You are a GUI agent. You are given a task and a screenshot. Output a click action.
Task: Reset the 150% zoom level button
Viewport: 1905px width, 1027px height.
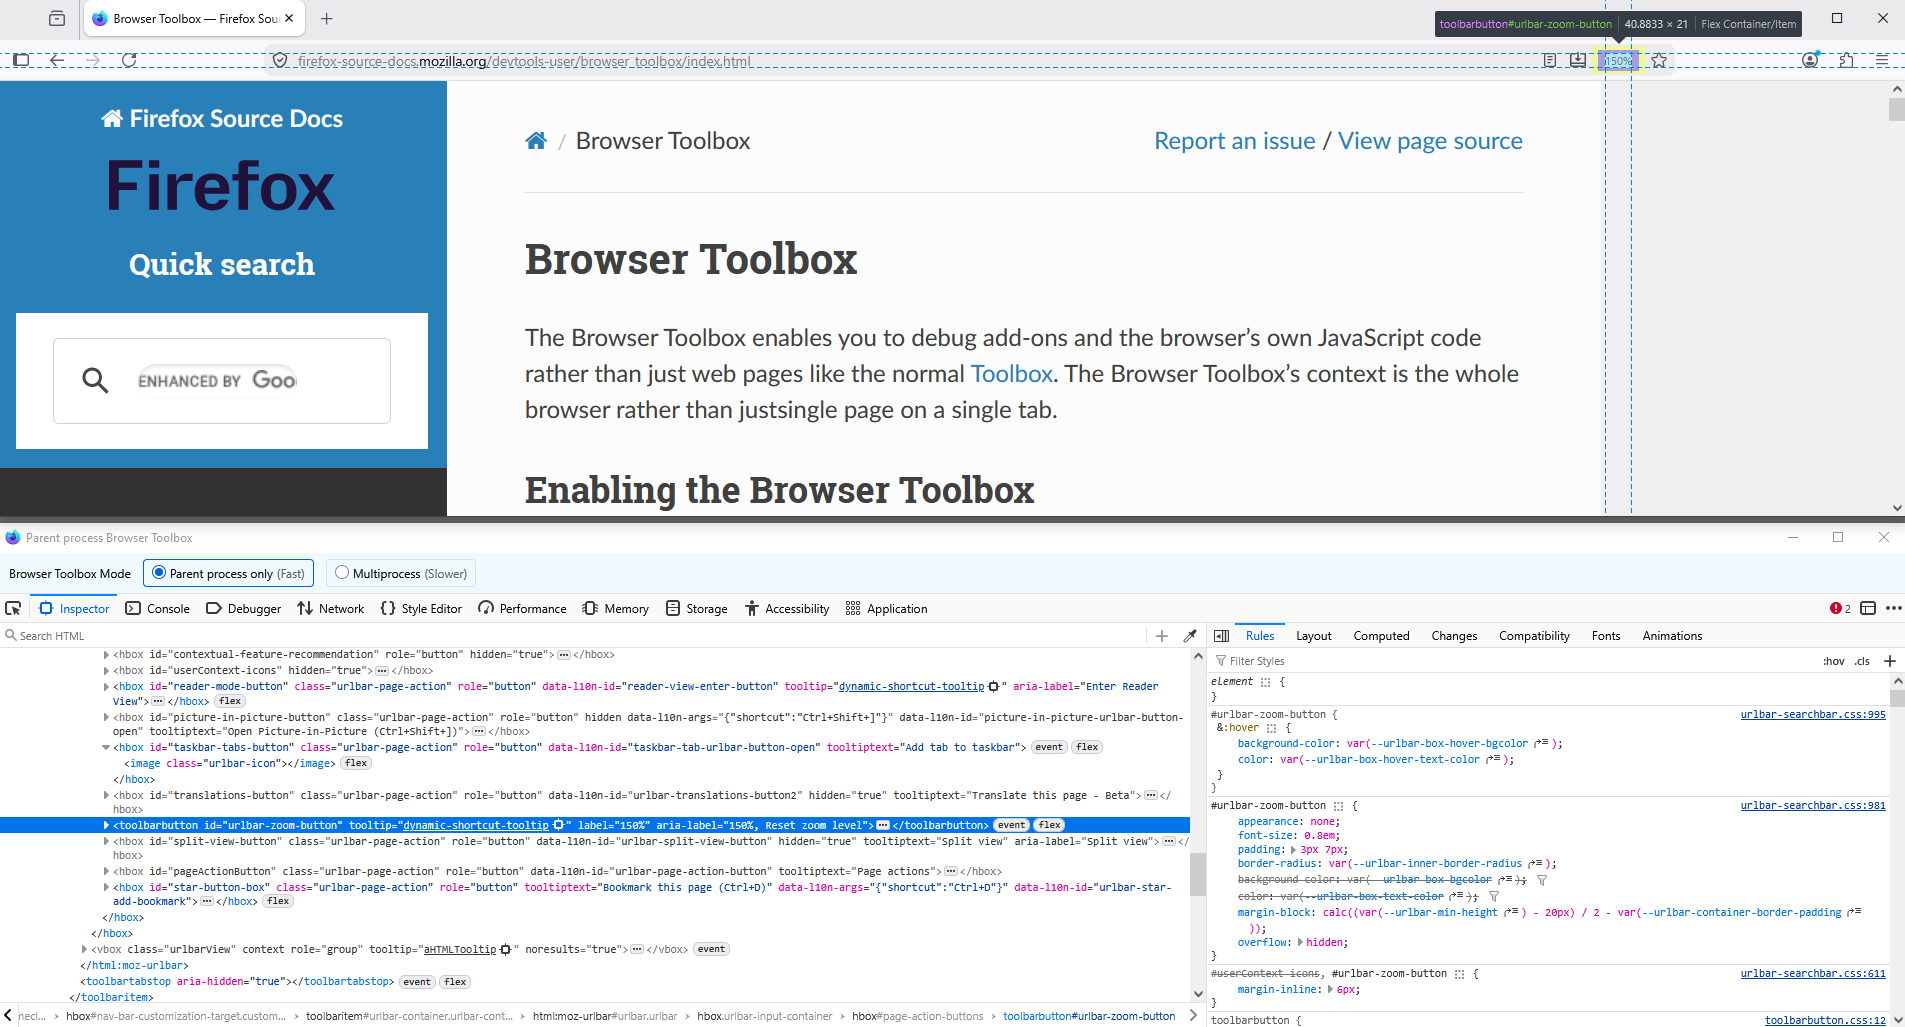tap(1618, 61)
